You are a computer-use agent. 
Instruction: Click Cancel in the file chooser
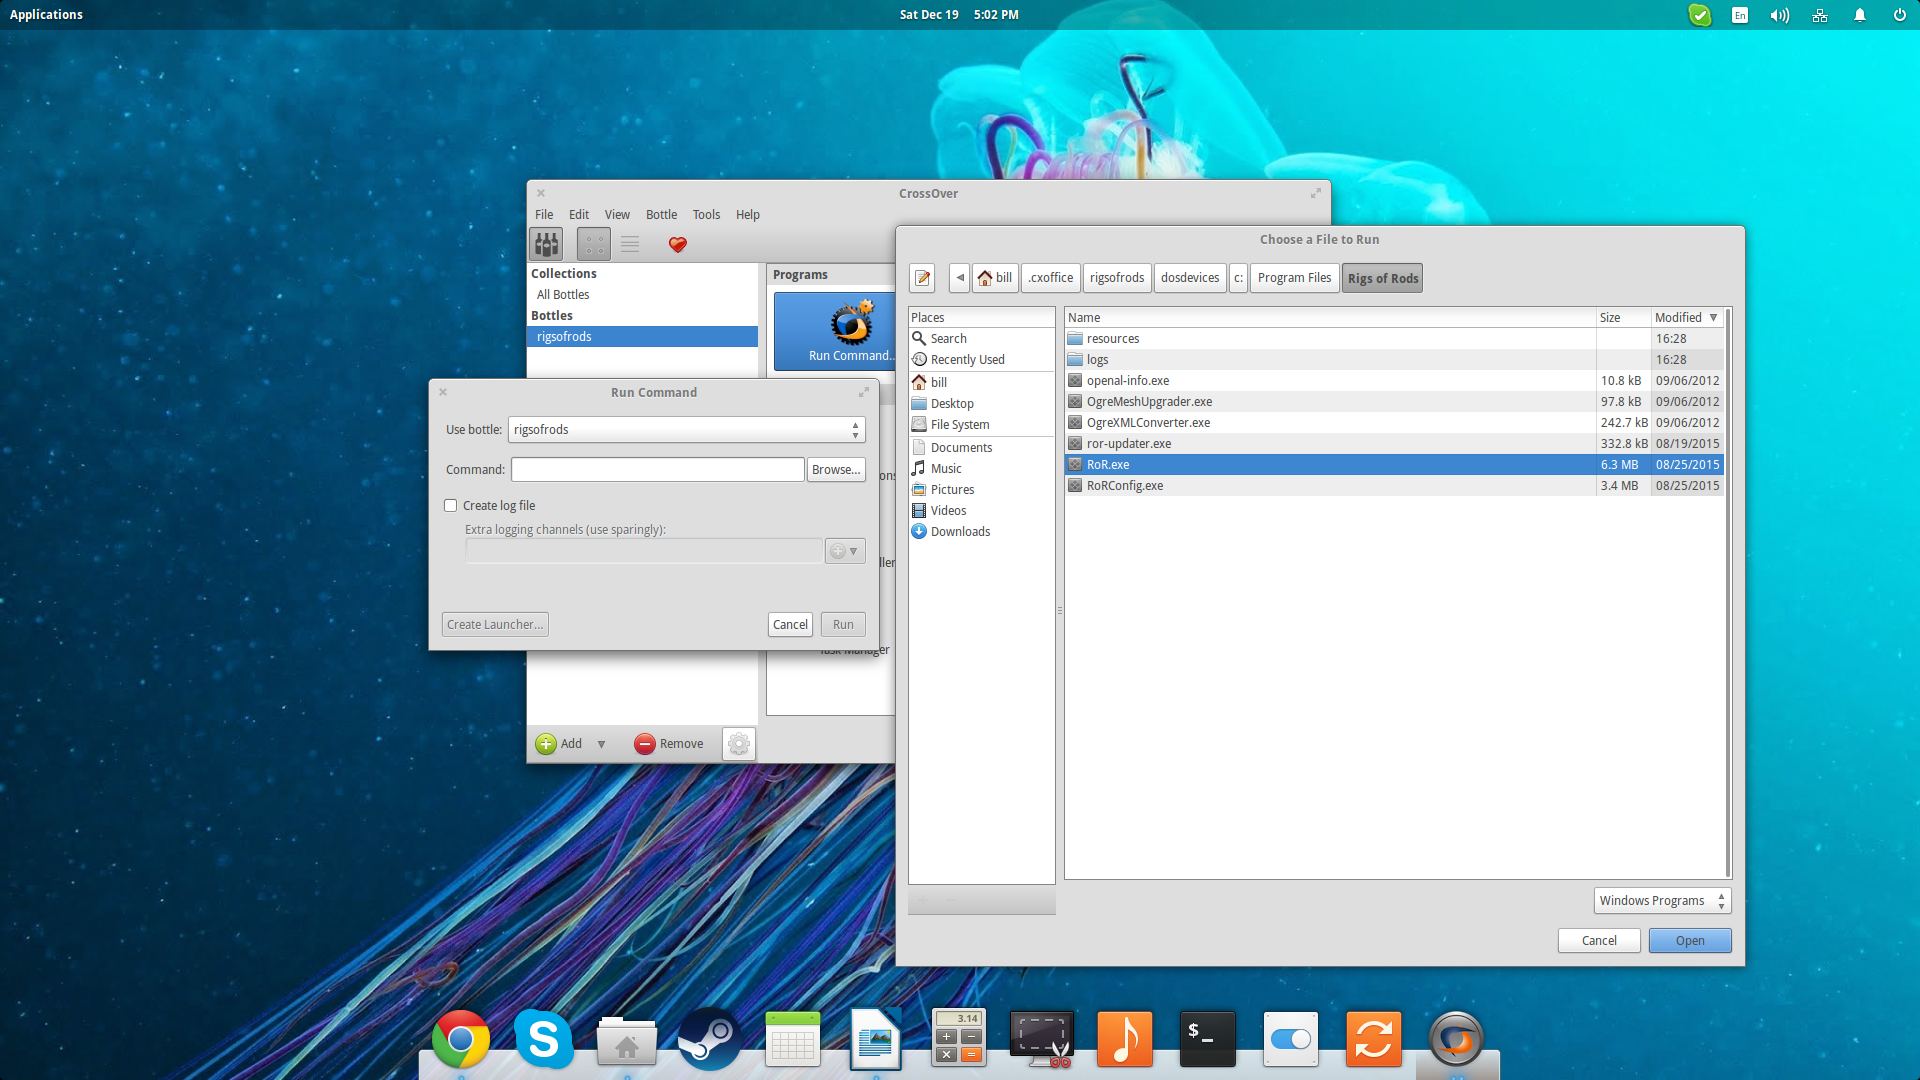point(1599,941)
